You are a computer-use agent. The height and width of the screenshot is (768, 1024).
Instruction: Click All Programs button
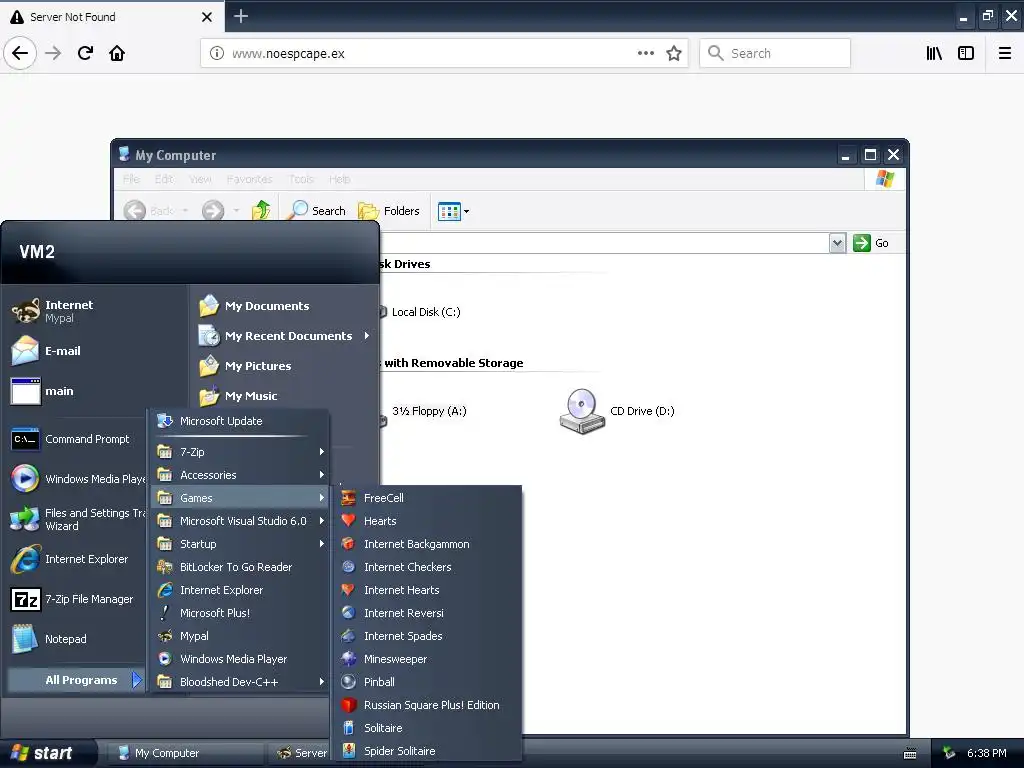[x=76, y=680]
